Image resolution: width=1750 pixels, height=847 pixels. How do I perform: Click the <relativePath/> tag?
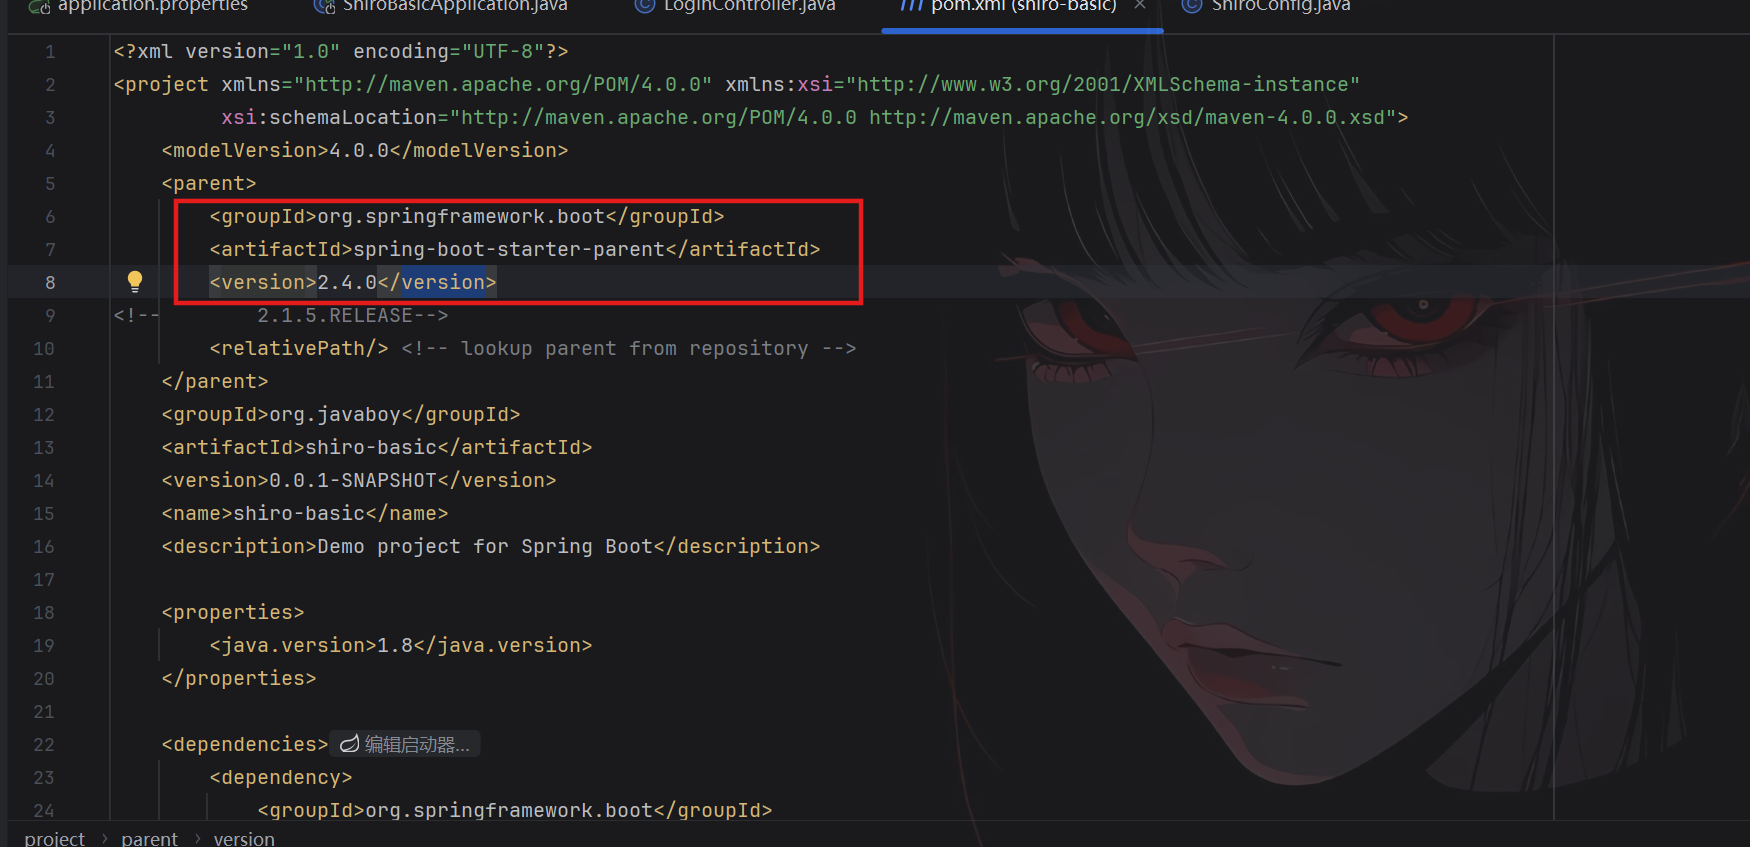click(299, 348)
